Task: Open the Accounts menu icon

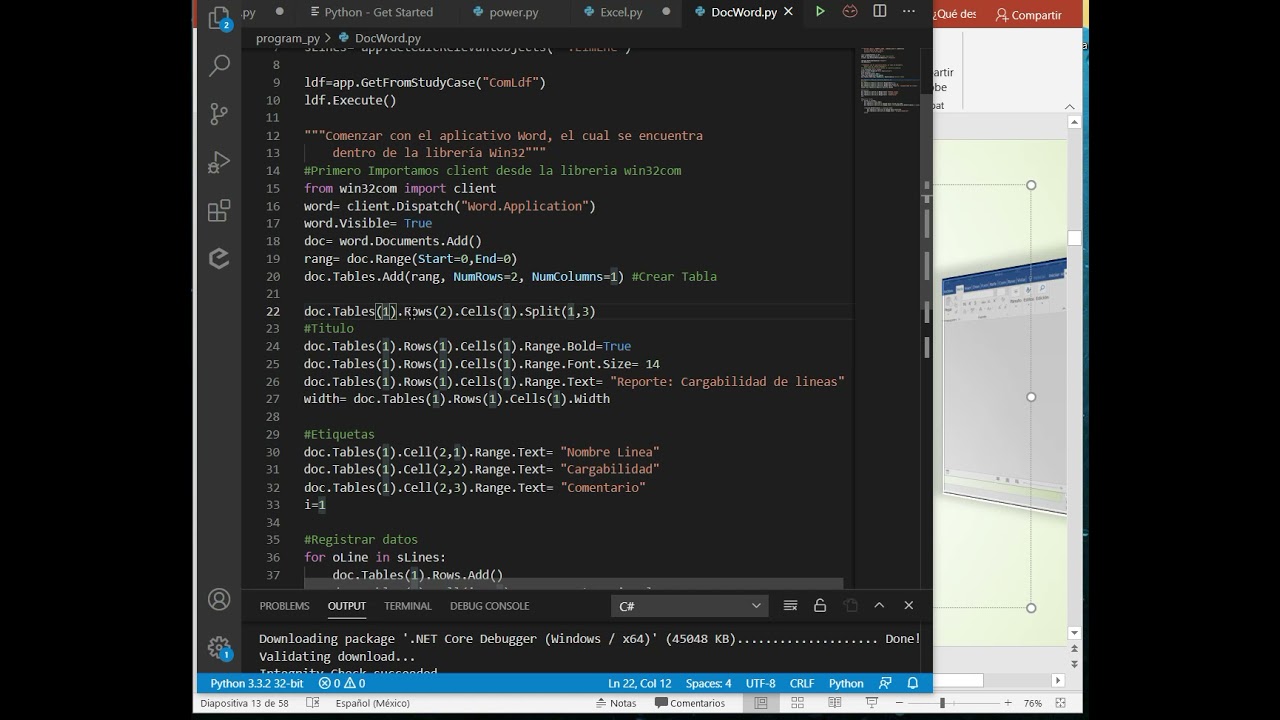Action: pos(219,600)
